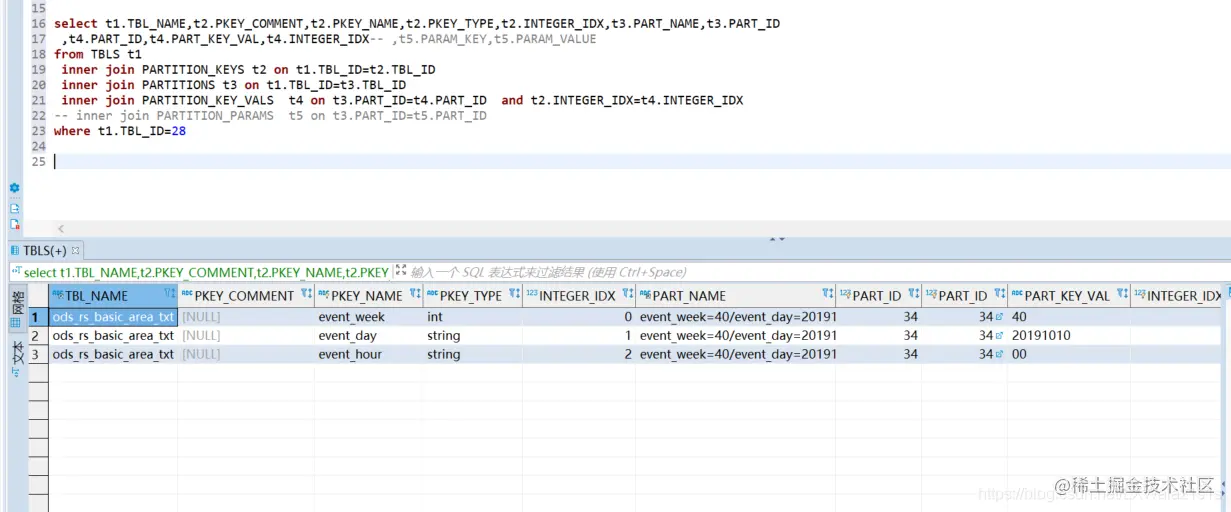Click the blue gear icon beside the editor

tap(14, 187)
